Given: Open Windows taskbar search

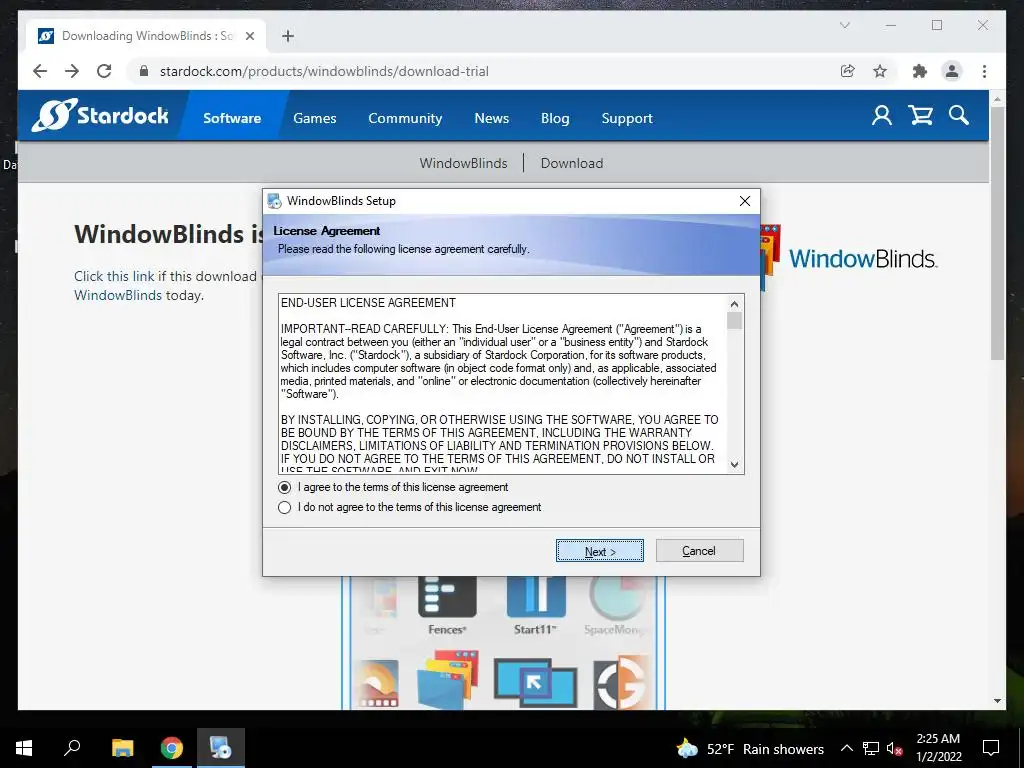Looking at the screenshot, I should [72, 748].
